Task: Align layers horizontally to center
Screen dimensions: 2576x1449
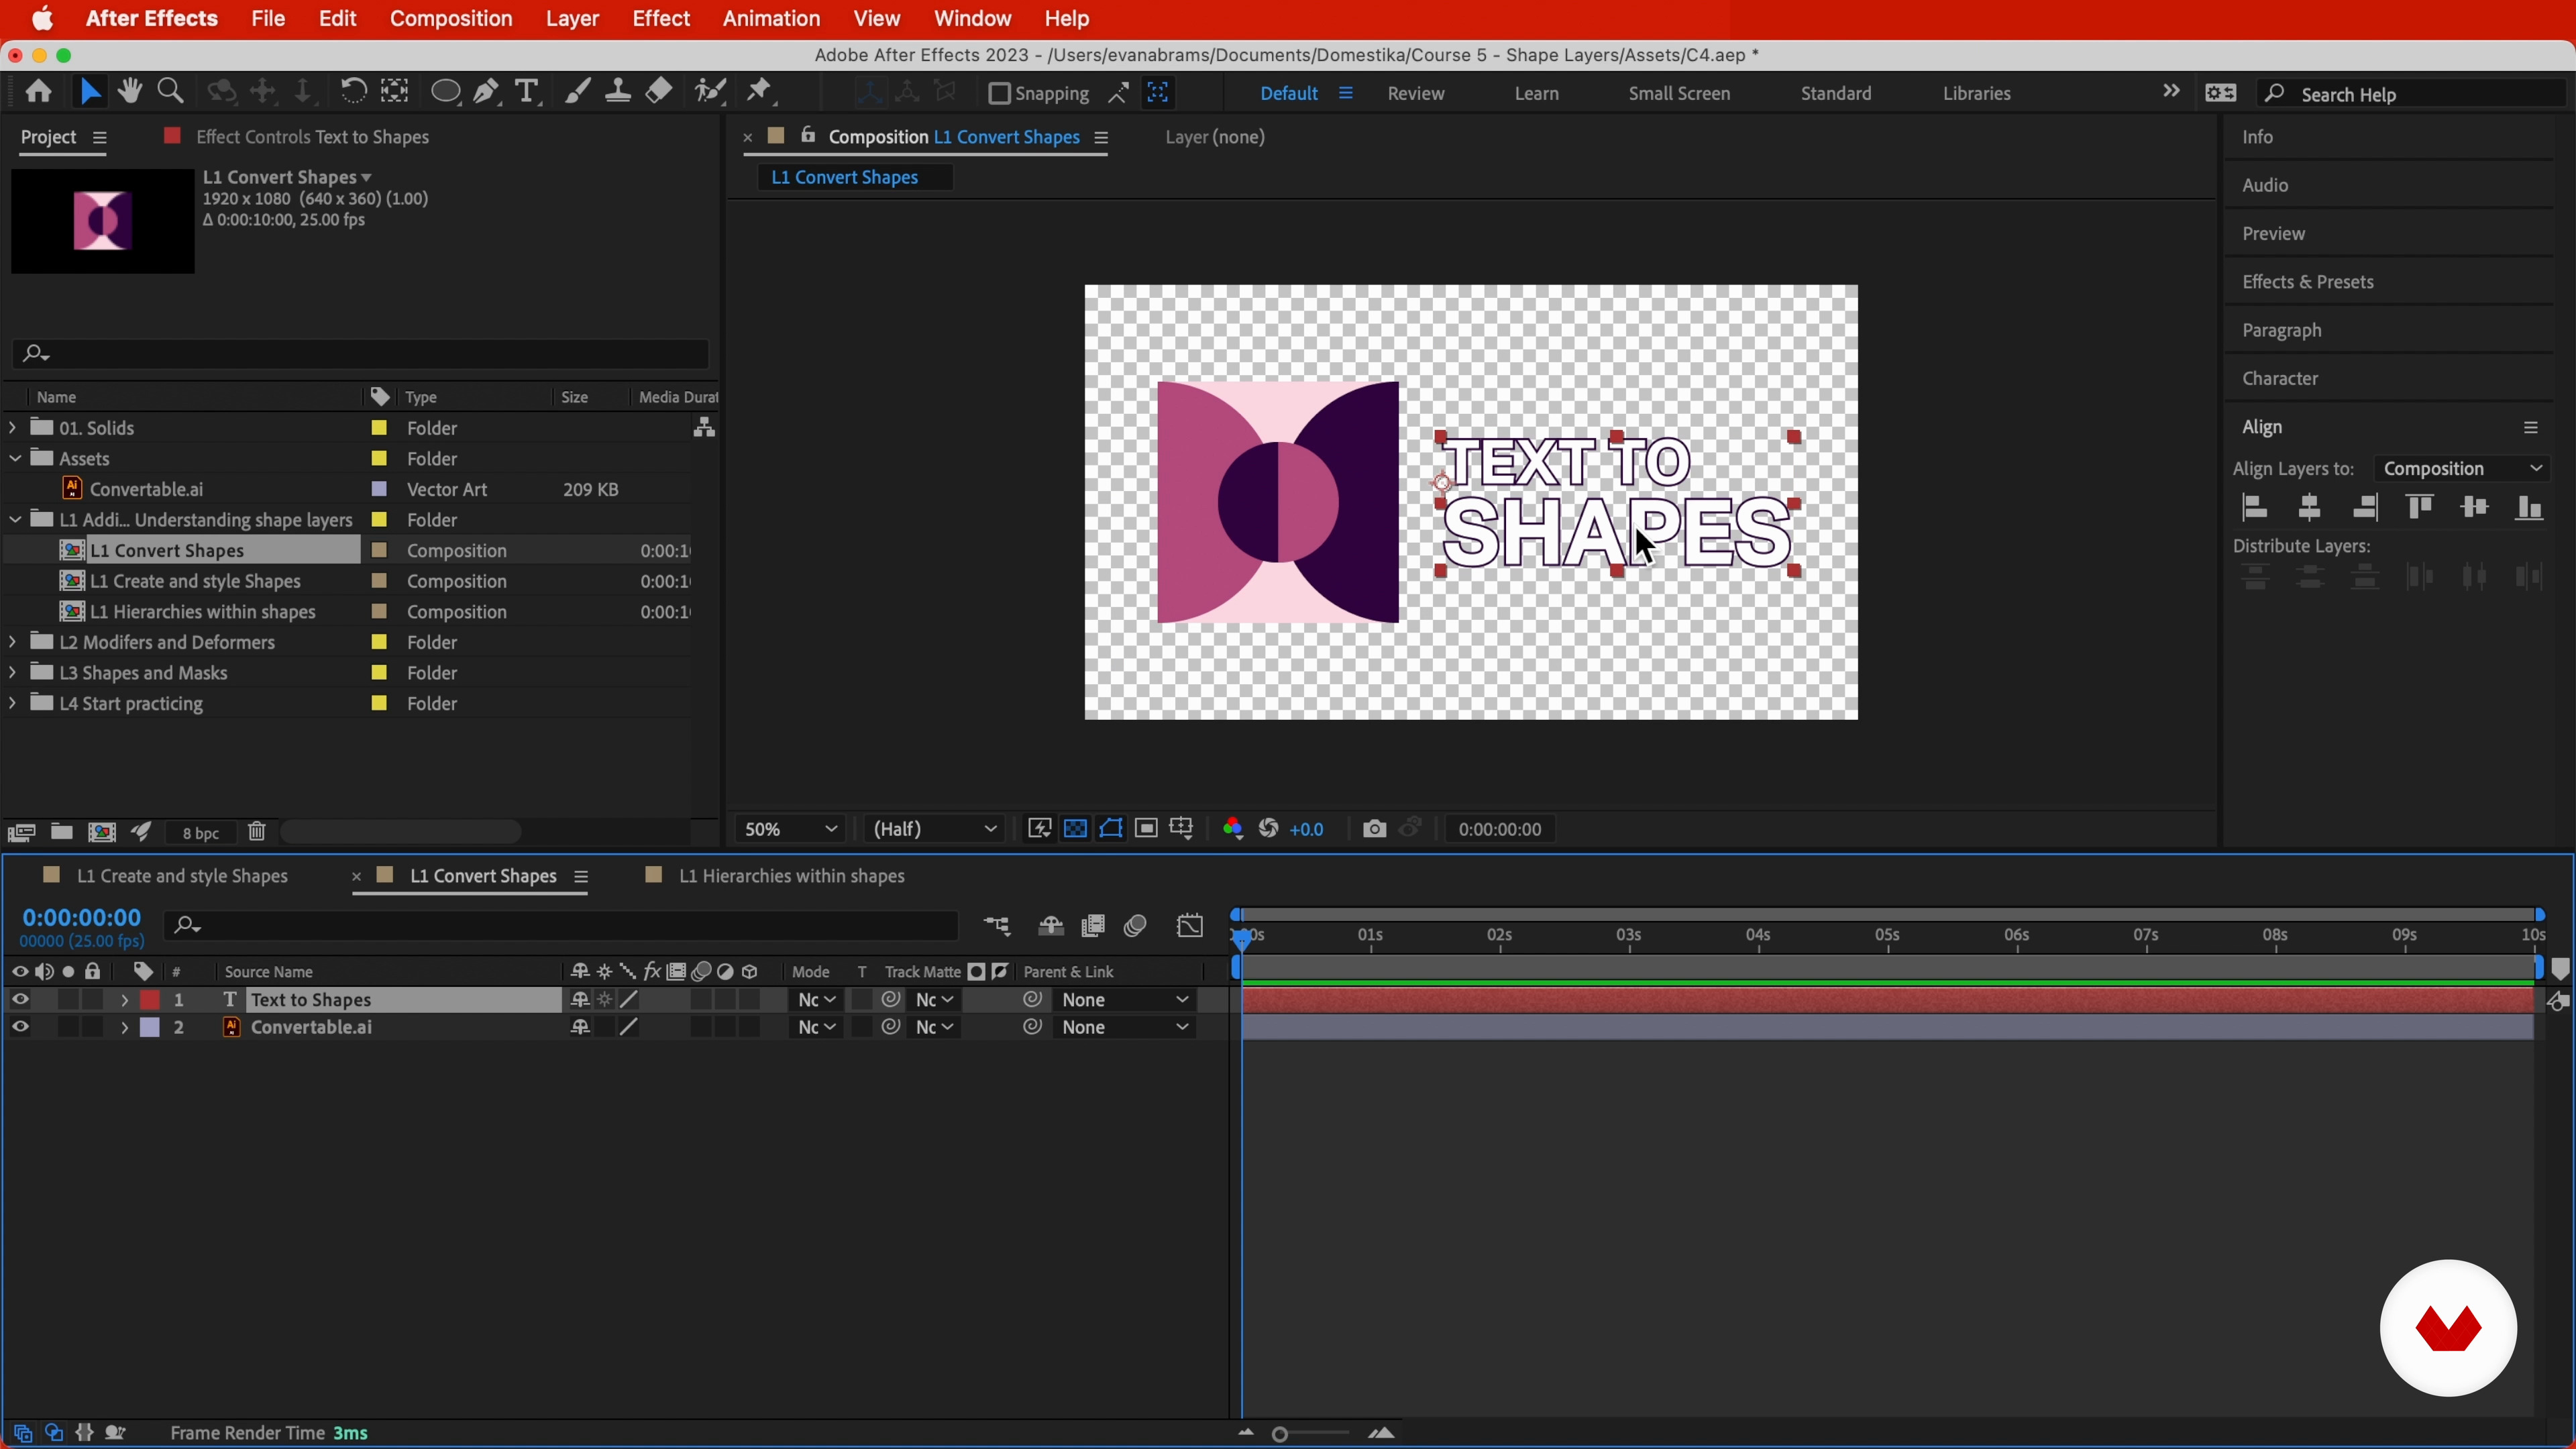Action: pos(2309,508)
